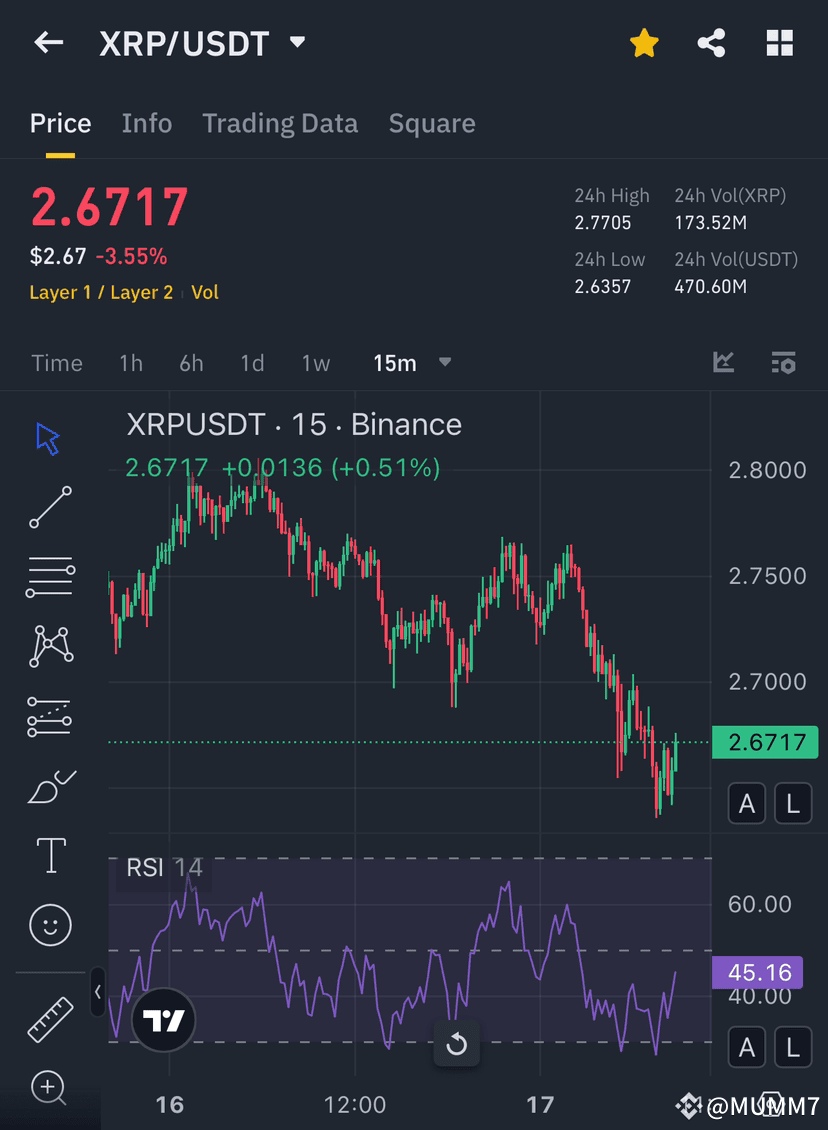Toggle auto scale A on the price axis
This screenshot has height=1130, width=828.
point(747,803)
